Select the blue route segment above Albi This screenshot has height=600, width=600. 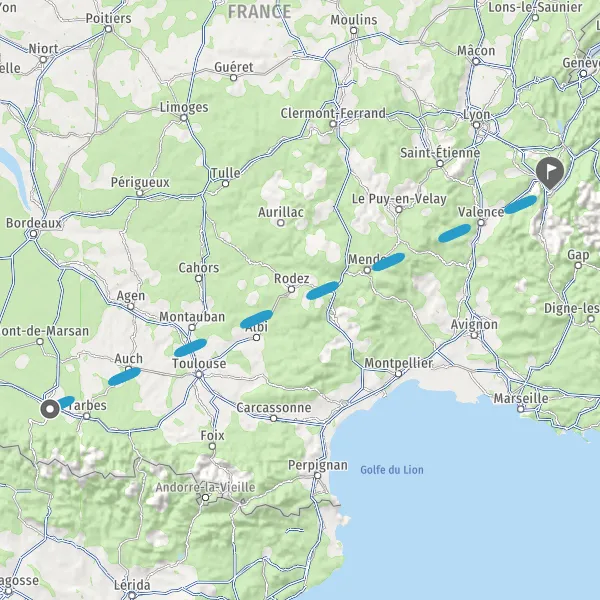click(x=256, y=319)
